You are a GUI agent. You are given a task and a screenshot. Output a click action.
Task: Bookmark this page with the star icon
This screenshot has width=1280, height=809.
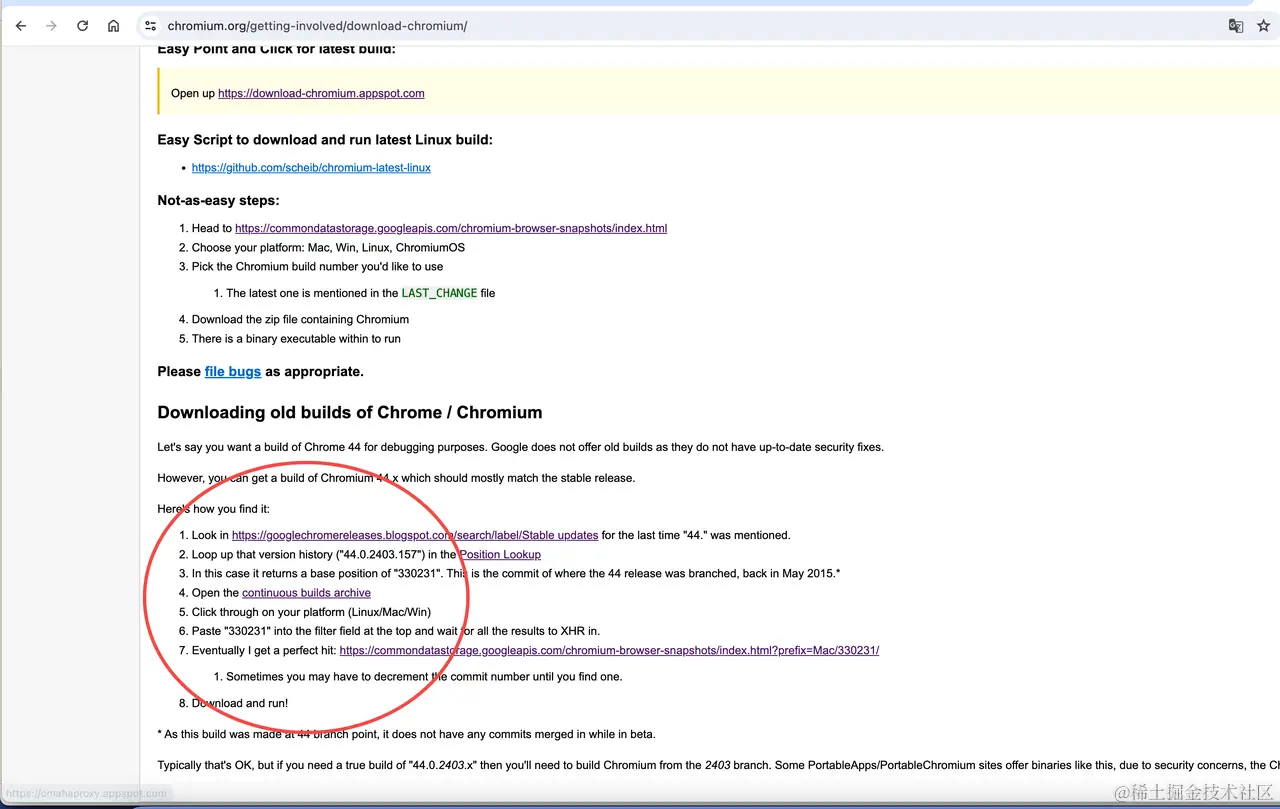[x=1264, y=26]
